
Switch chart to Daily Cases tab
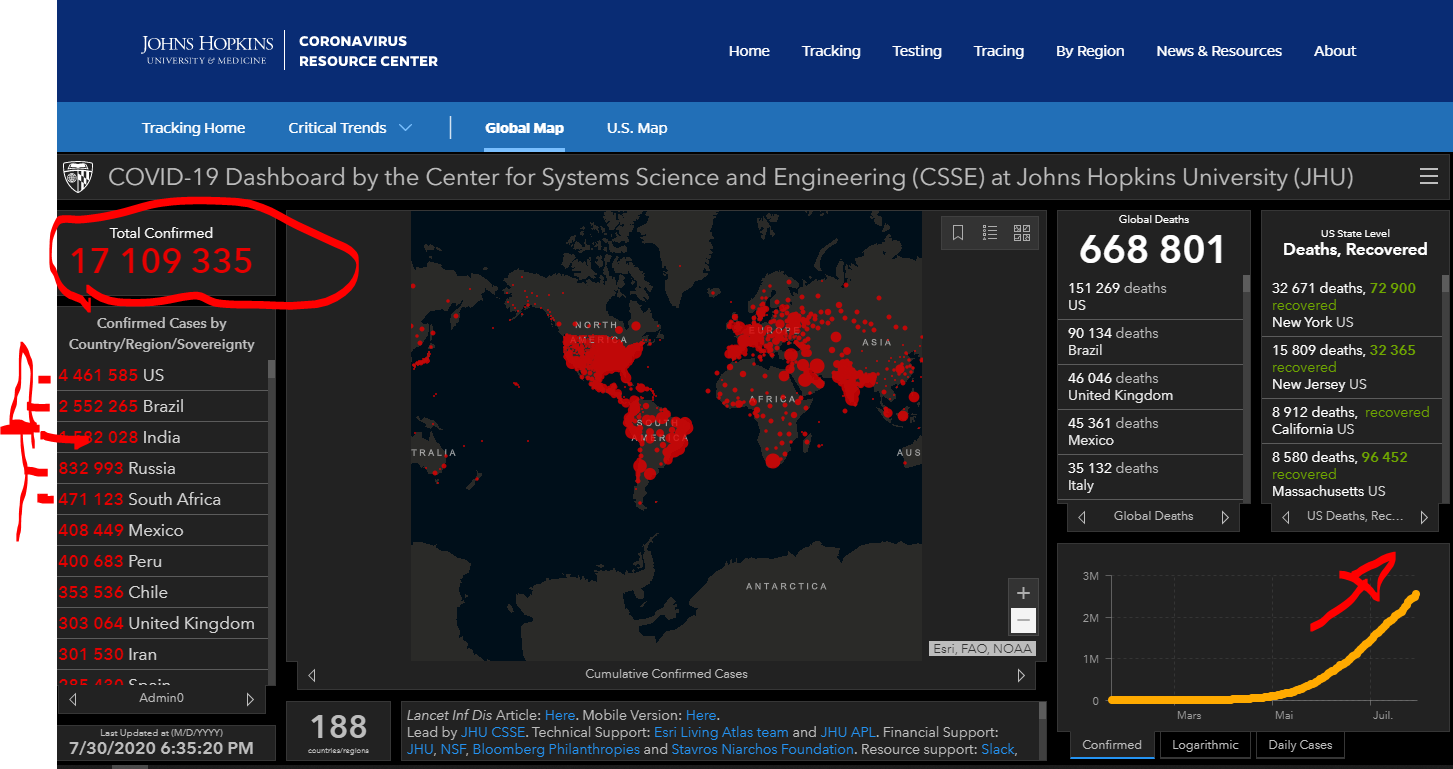(1300, 745)
